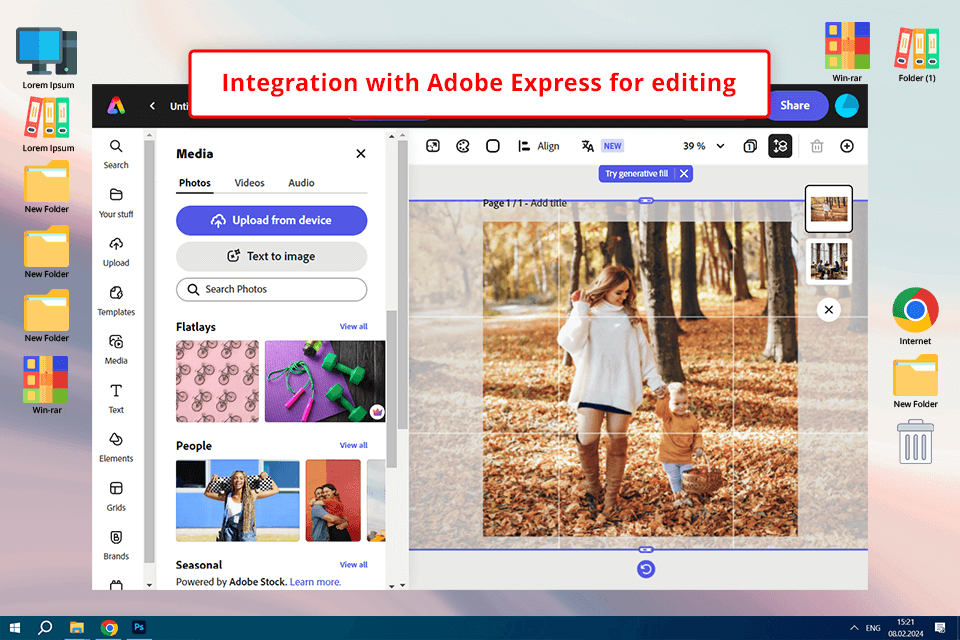
Task: Click the background shape square icon
Action: (x=493, y=146)
